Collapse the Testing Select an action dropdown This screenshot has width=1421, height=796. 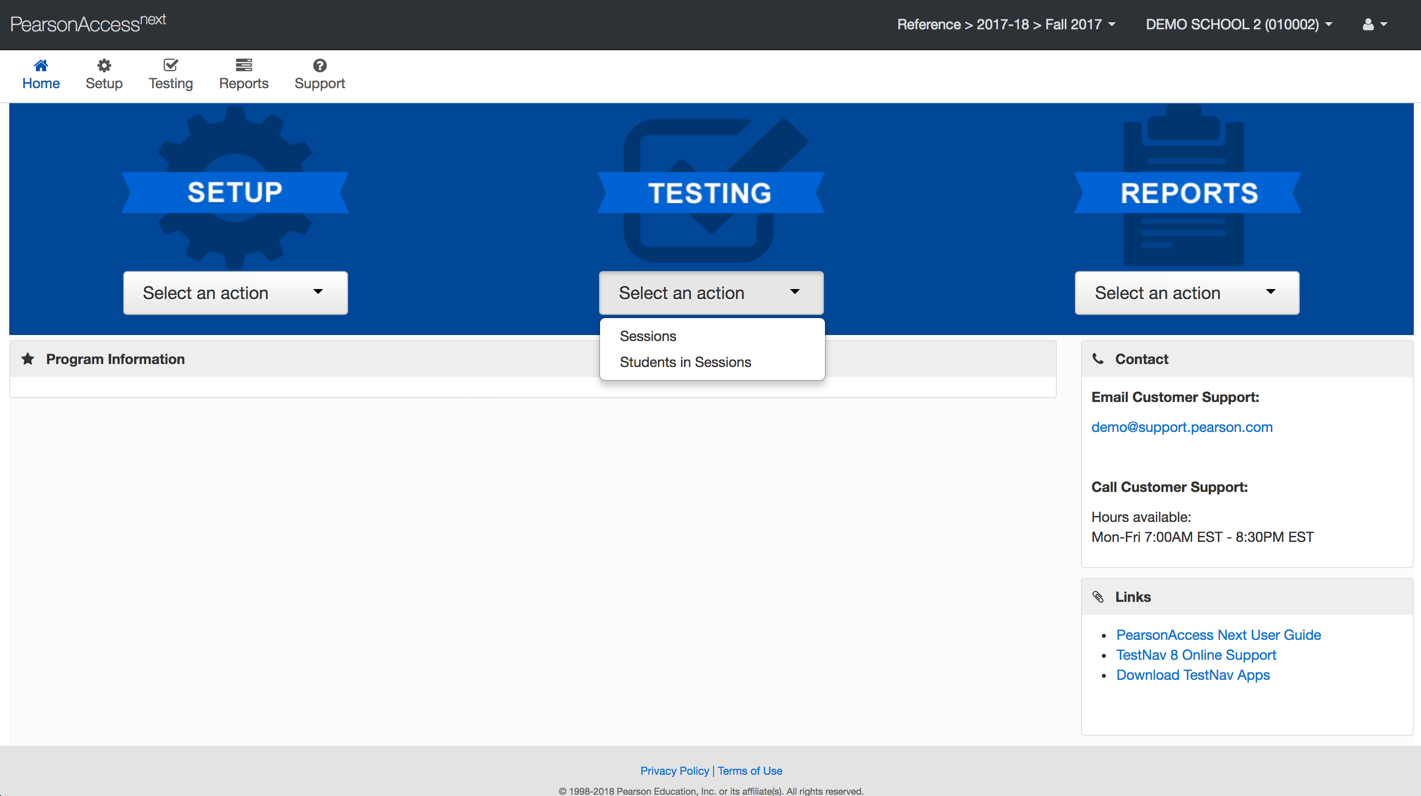tap(711, 293)
